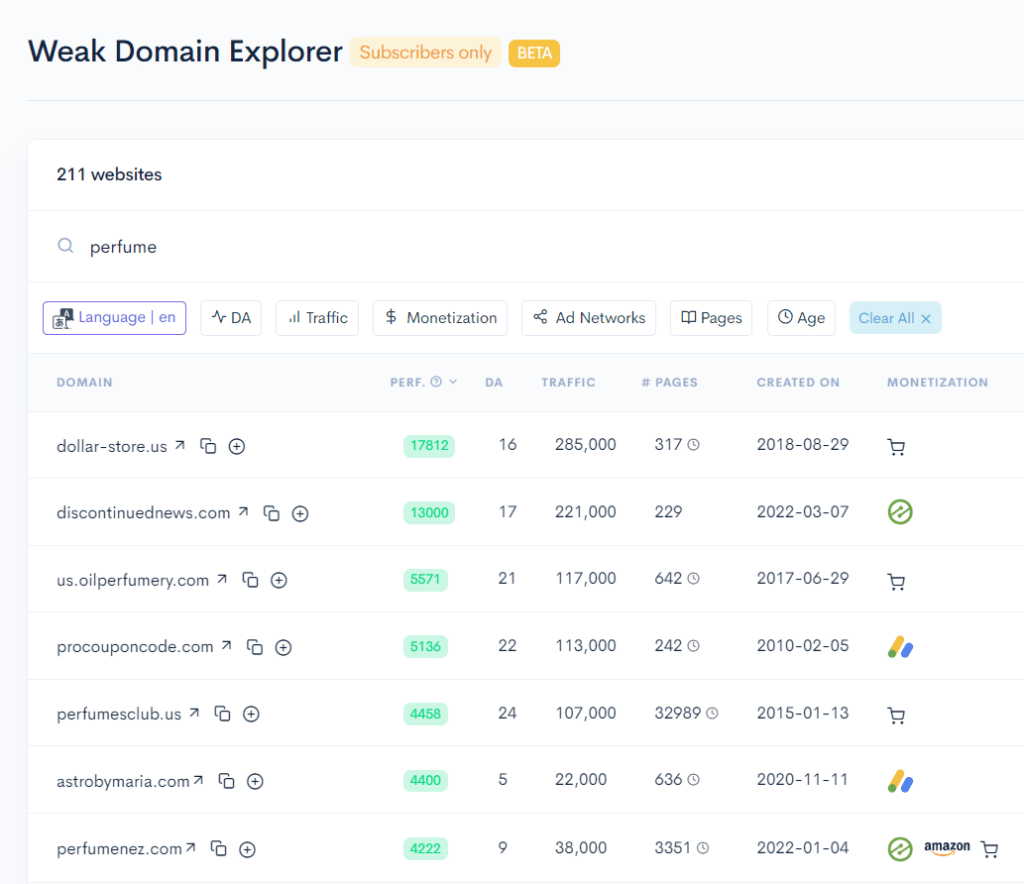Click the Amazon icon in the perfumenez.com row
Screen dimensions: 1024x884
(x=946, y=848)
